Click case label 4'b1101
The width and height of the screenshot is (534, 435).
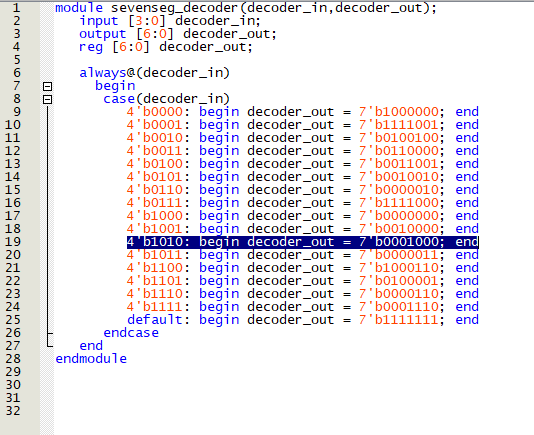[155, 281]
